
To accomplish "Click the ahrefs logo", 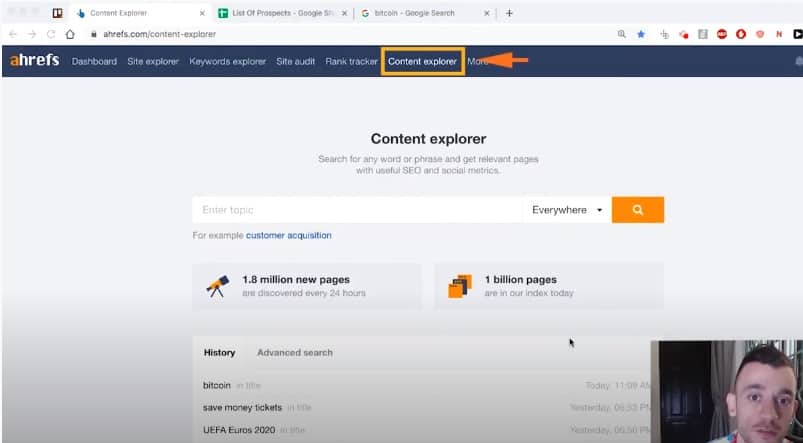I will tap(34, 60).
